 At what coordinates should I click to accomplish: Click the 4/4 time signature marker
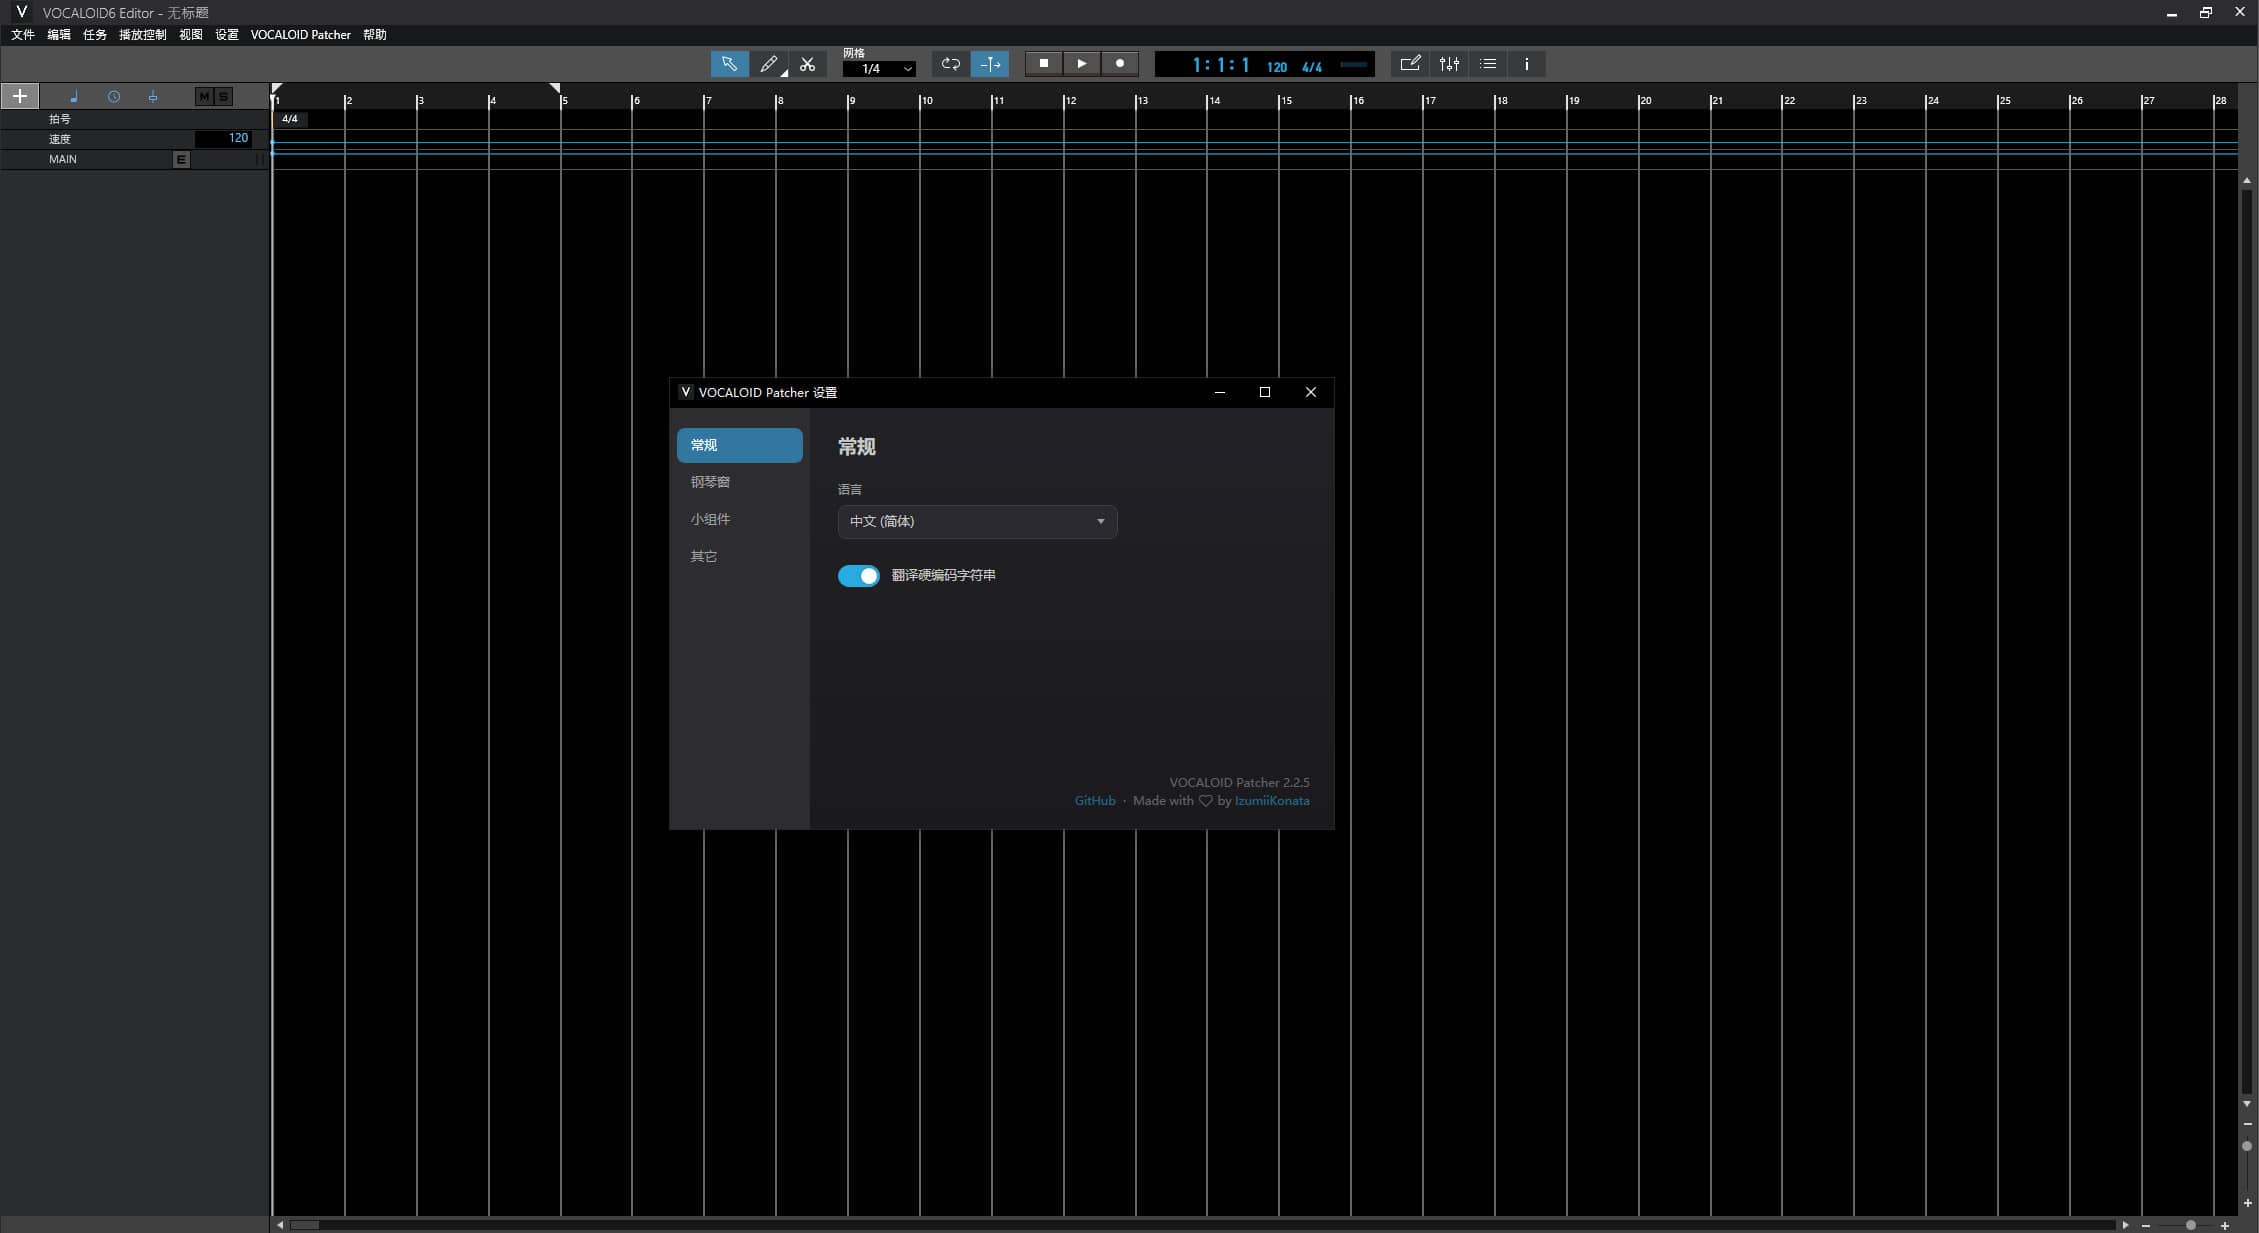coord(290,119)
